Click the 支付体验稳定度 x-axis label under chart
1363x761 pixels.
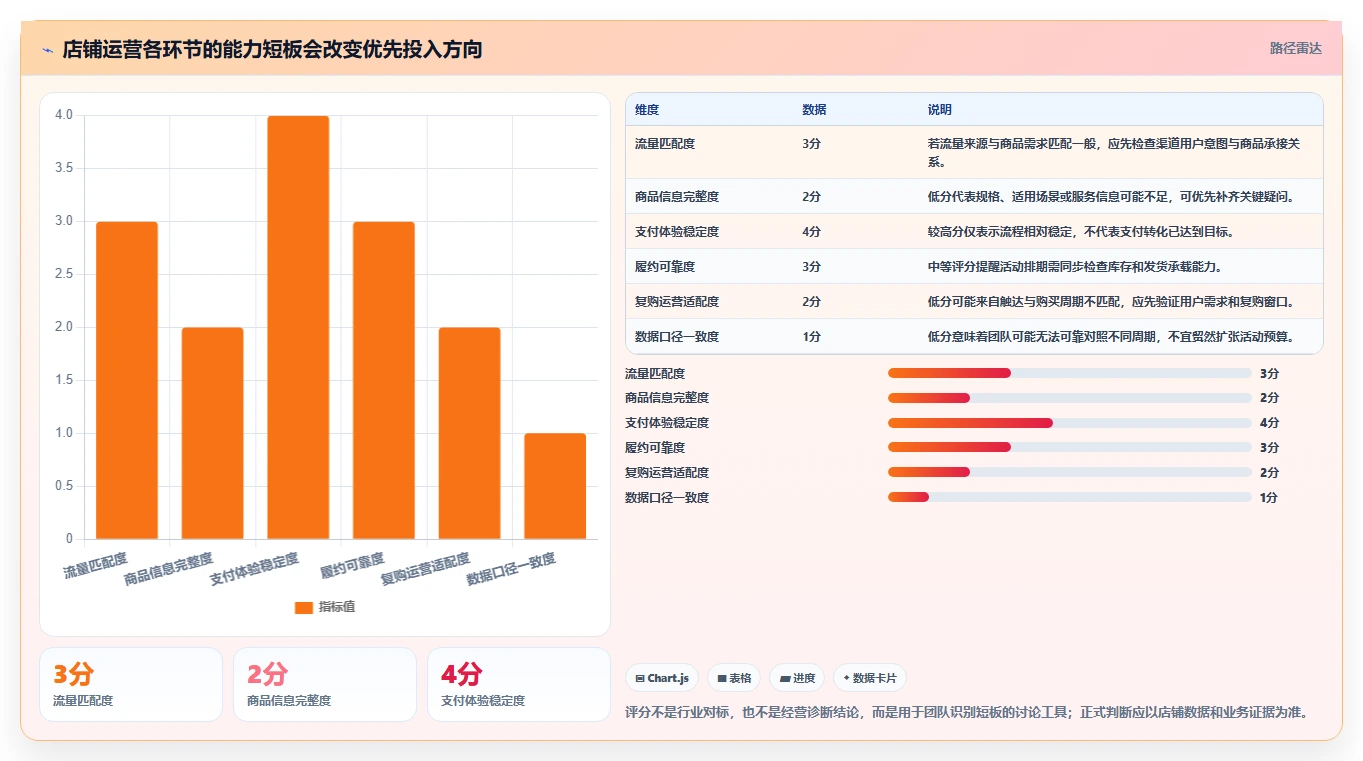[254, 569]
